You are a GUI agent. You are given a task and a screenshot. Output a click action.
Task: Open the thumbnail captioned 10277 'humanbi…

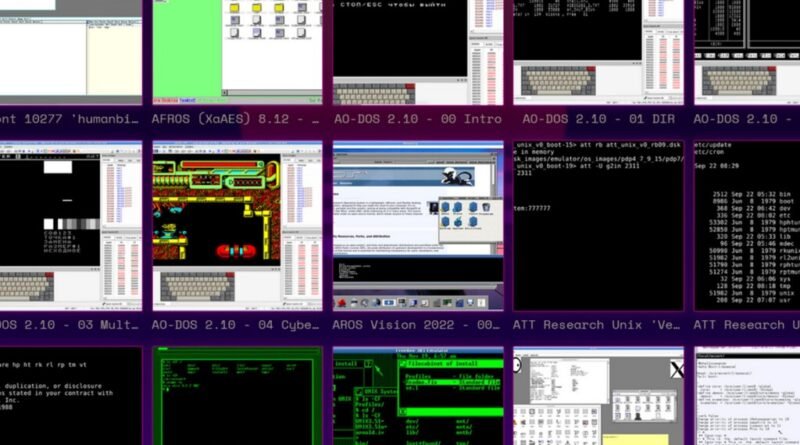[71, 52]
